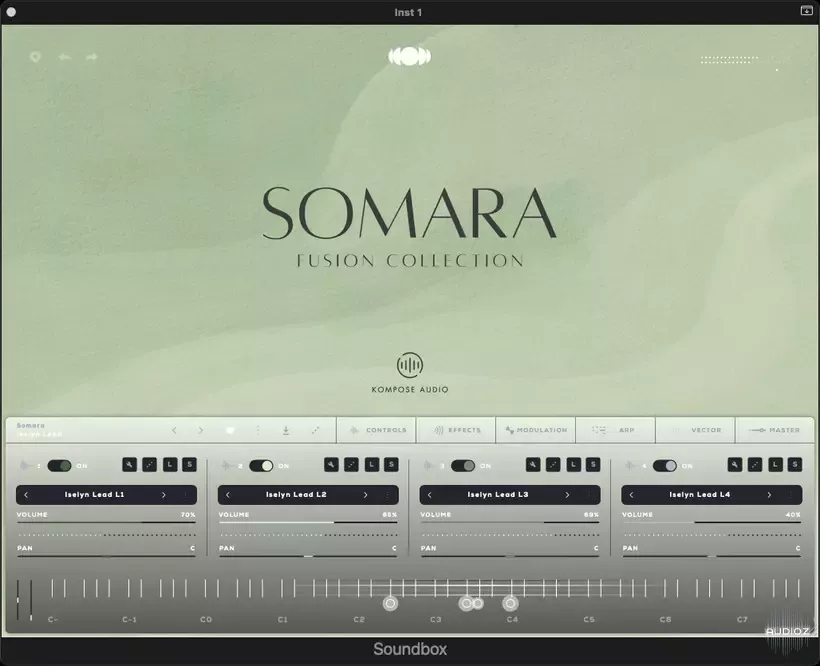The width and height of the screenshot is (820, 666).
Task: Click the key marker above C4
Action: click(510, 604)
